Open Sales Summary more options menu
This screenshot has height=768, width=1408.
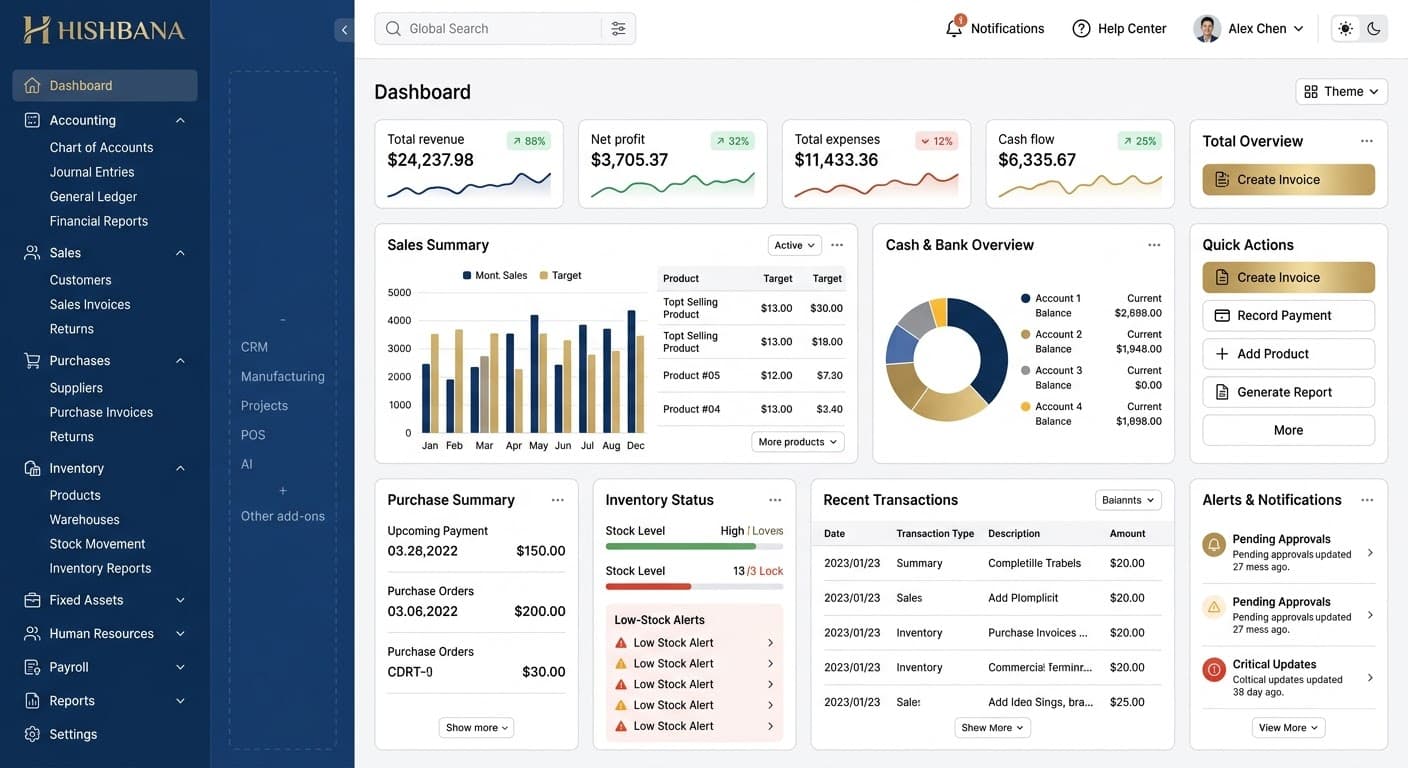[837, 245]
